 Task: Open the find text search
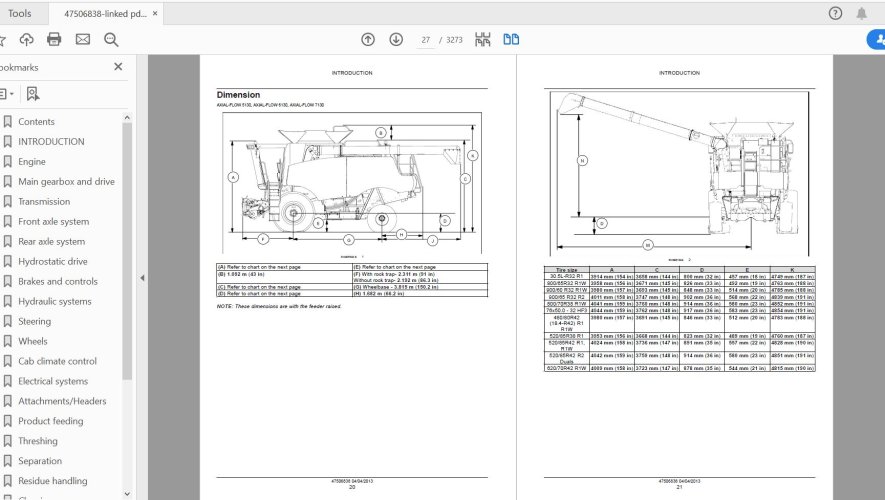click(111, 40)
